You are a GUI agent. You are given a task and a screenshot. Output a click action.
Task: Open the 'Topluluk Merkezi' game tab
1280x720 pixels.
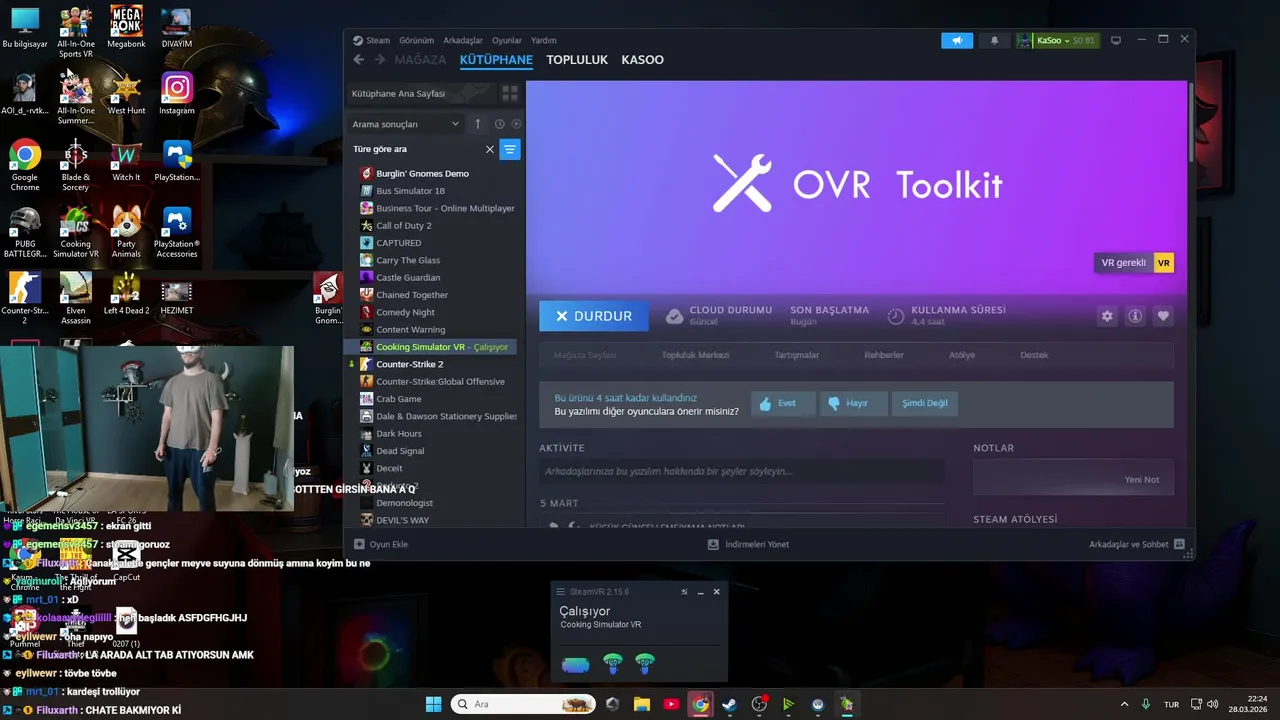click(695, 355)
